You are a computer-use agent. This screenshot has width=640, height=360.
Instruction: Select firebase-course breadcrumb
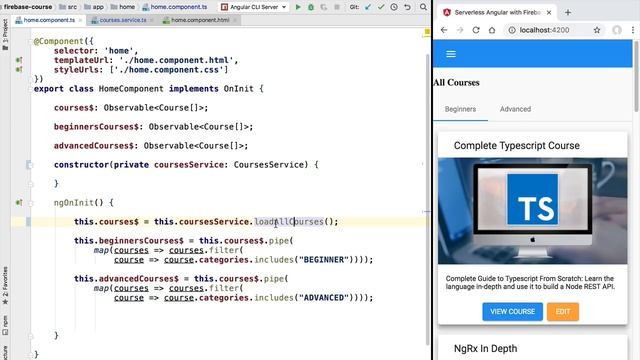click(x=28, y=7)
